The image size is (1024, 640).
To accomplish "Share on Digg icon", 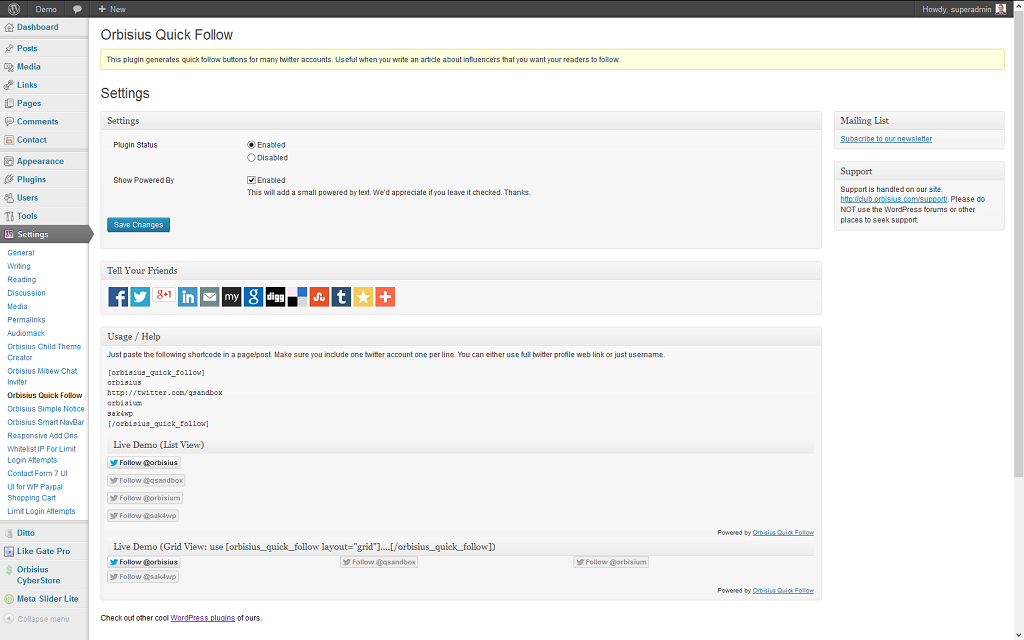I will coord(276,297).
